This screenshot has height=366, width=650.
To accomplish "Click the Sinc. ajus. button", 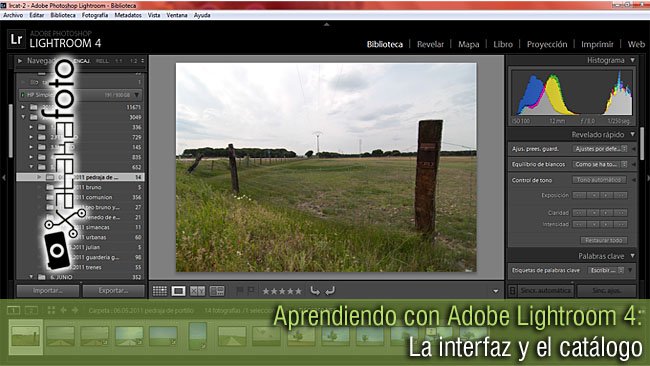I will pos(606,291).
